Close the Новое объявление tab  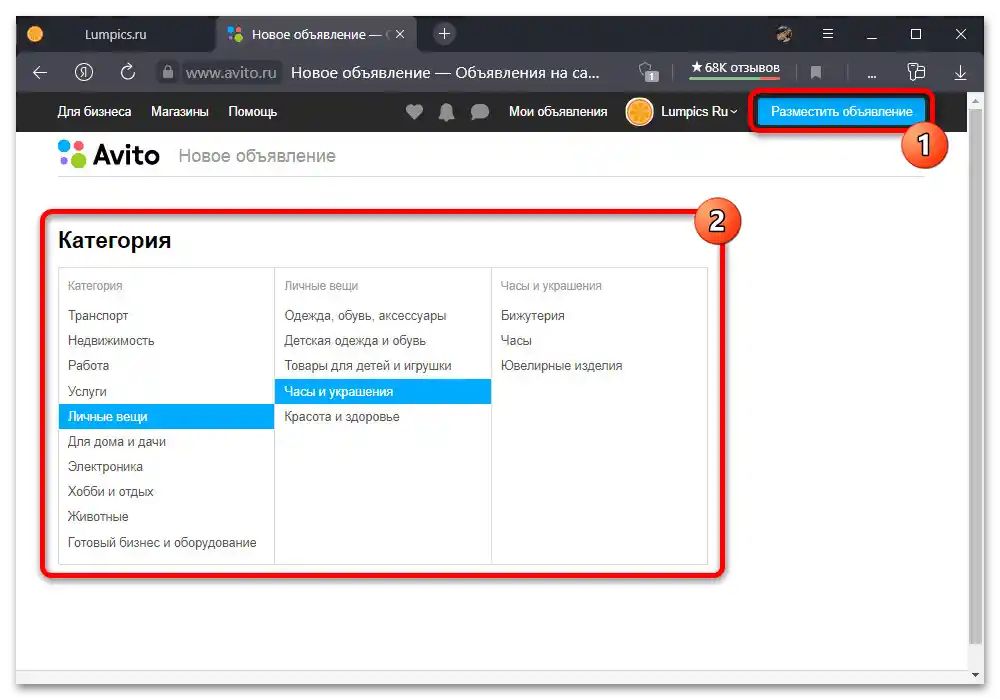(400, 34)
